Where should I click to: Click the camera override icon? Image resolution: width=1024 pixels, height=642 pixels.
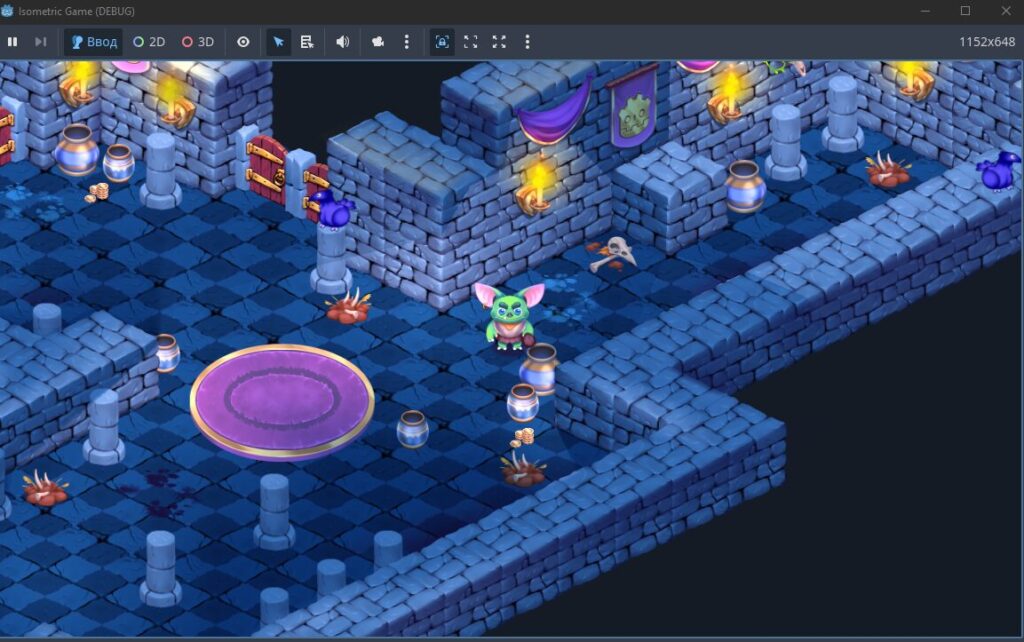coord(377,42)
